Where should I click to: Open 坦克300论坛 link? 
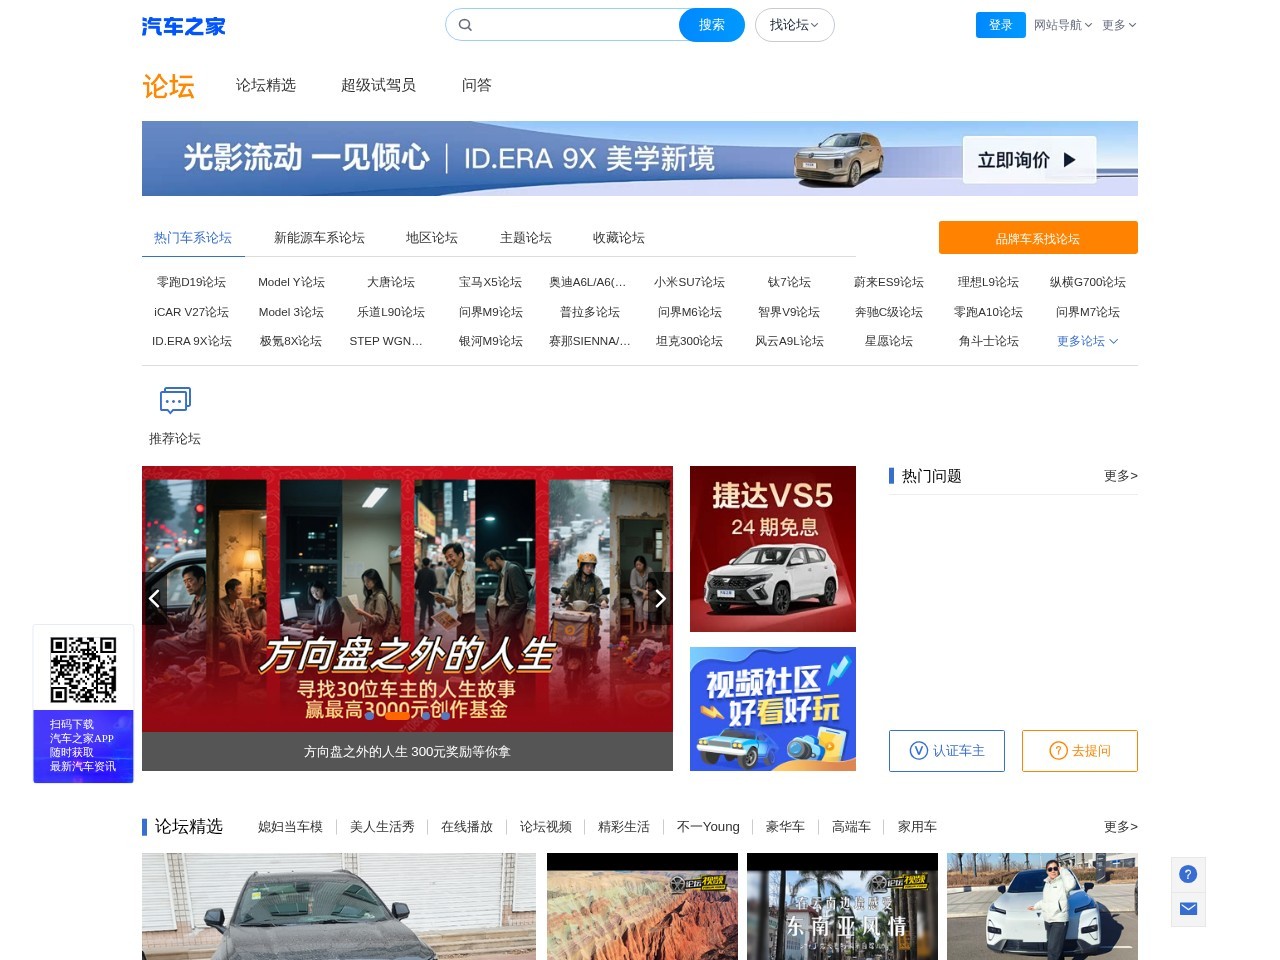(689, 341)
